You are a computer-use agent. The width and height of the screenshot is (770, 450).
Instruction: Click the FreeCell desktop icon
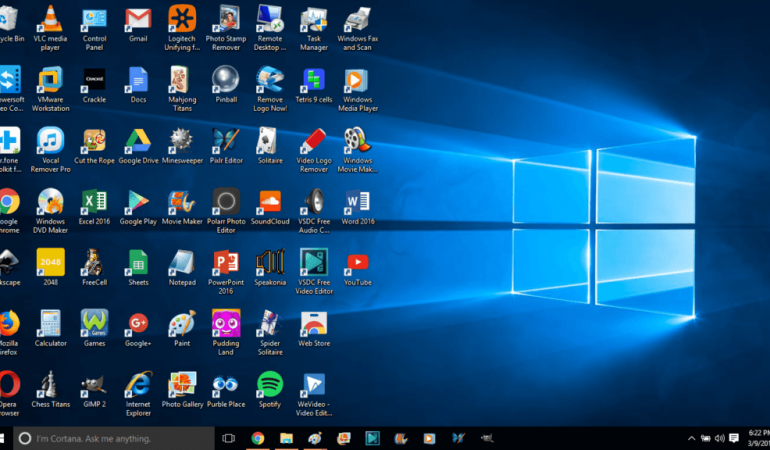click(94, 262)
